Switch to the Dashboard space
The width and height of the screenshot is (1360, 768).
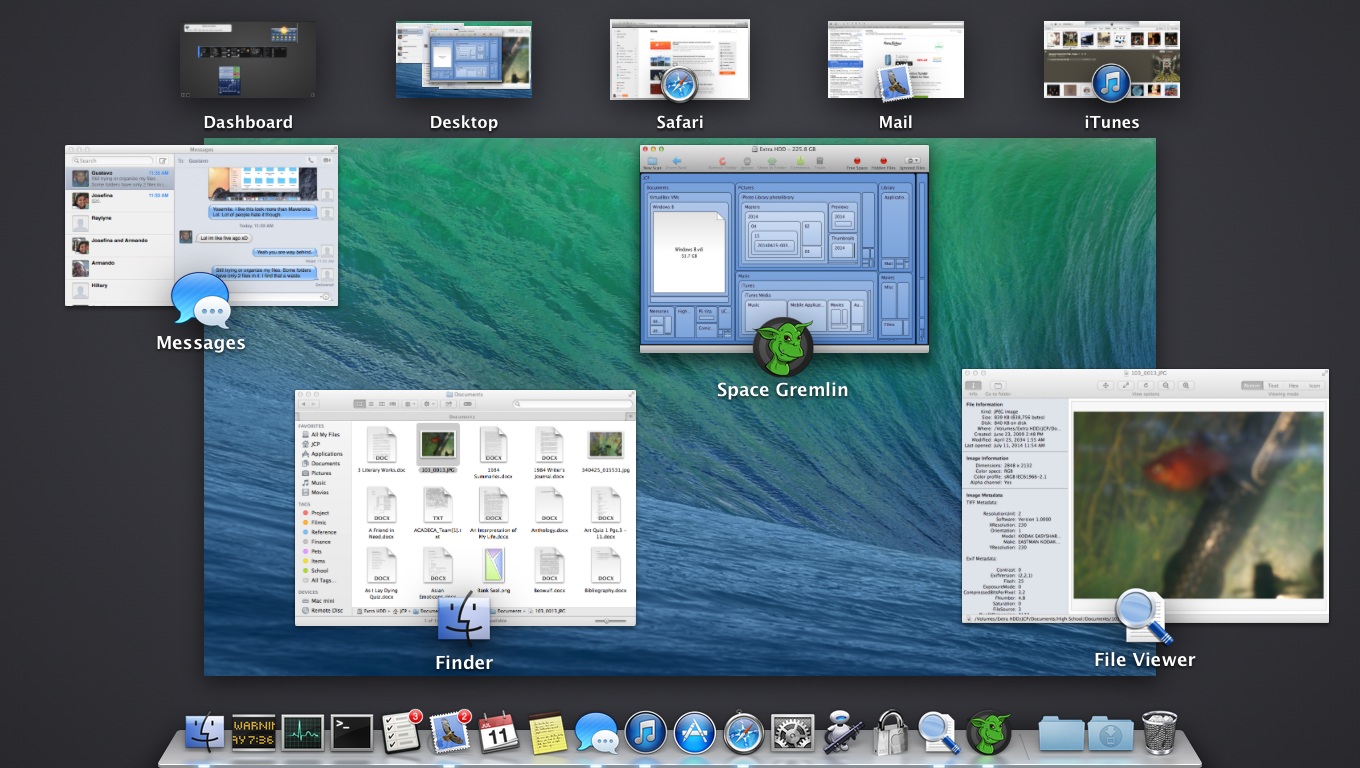[x=248, y=60]
